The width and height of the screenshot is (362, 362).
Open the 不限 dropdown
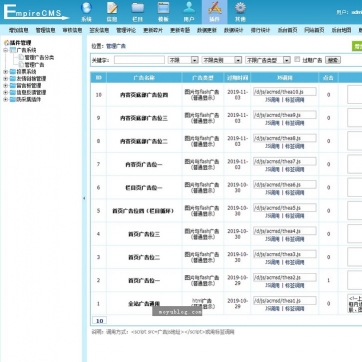click(x=183, y=60)
